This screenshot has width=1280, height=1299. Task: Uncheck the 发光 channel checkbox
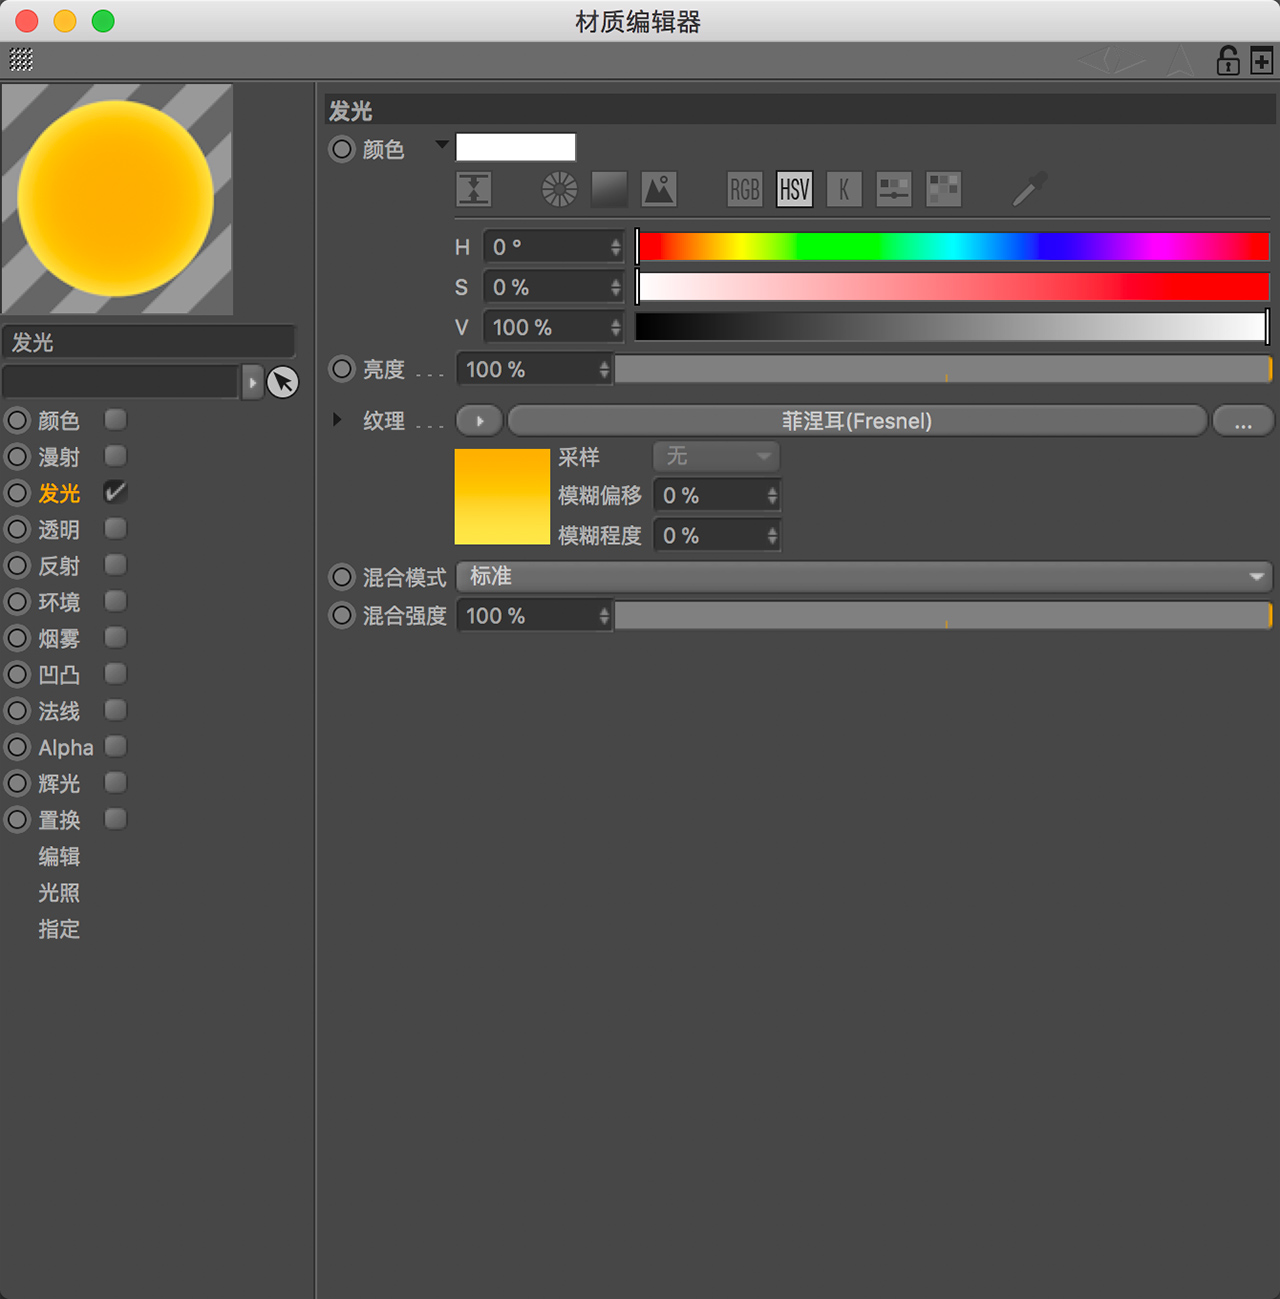pyautogui.click(x=116, y=492)
